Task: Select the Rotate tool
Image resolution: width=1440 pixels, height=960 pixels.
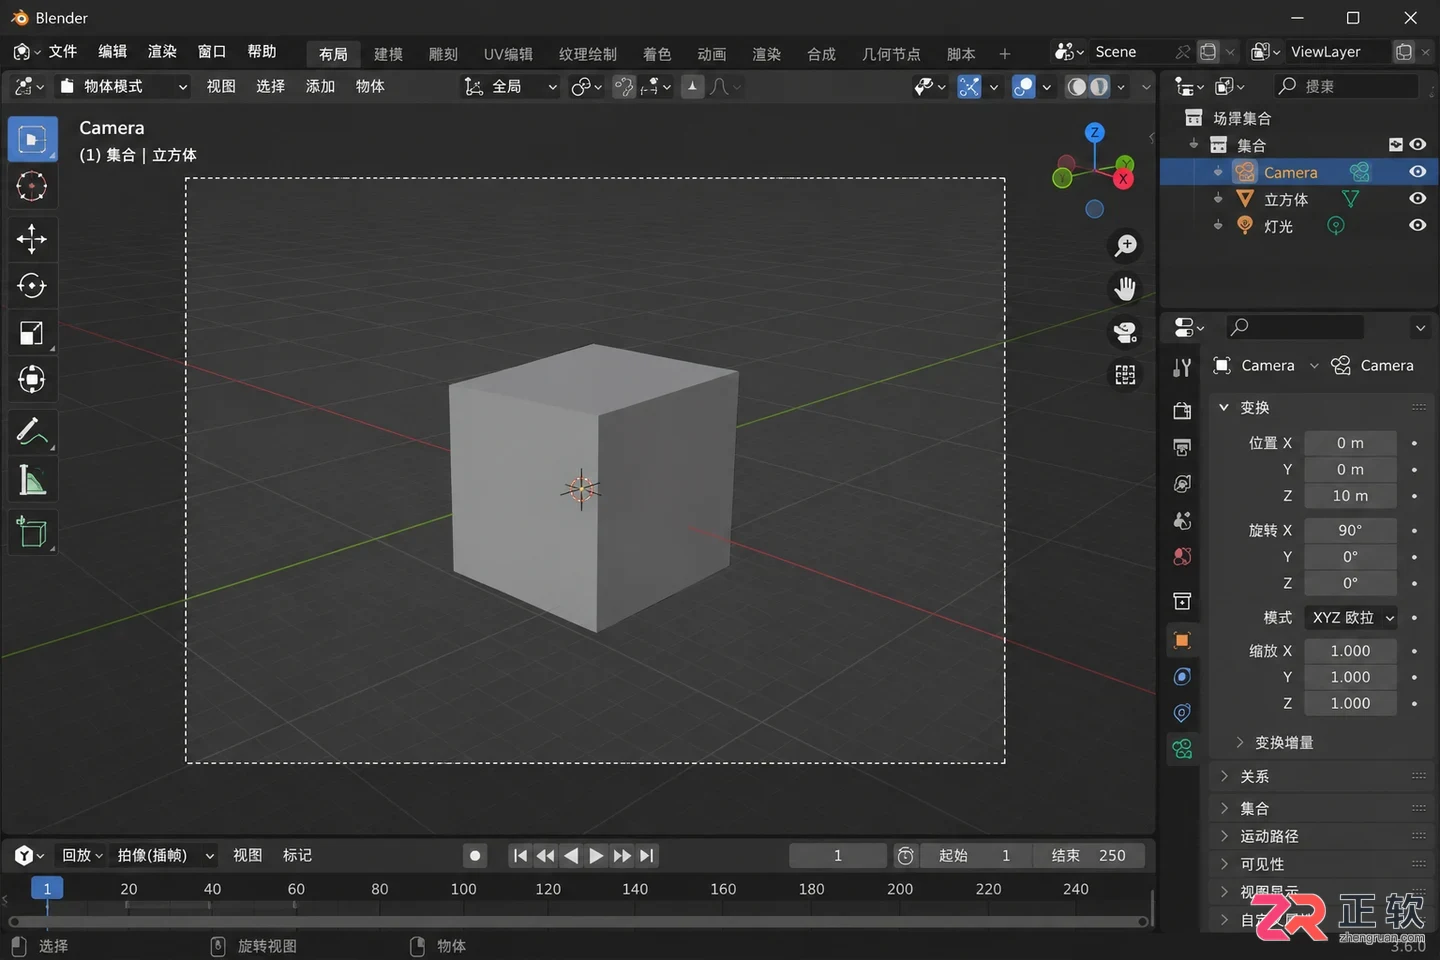Action: tap(32, 286)
